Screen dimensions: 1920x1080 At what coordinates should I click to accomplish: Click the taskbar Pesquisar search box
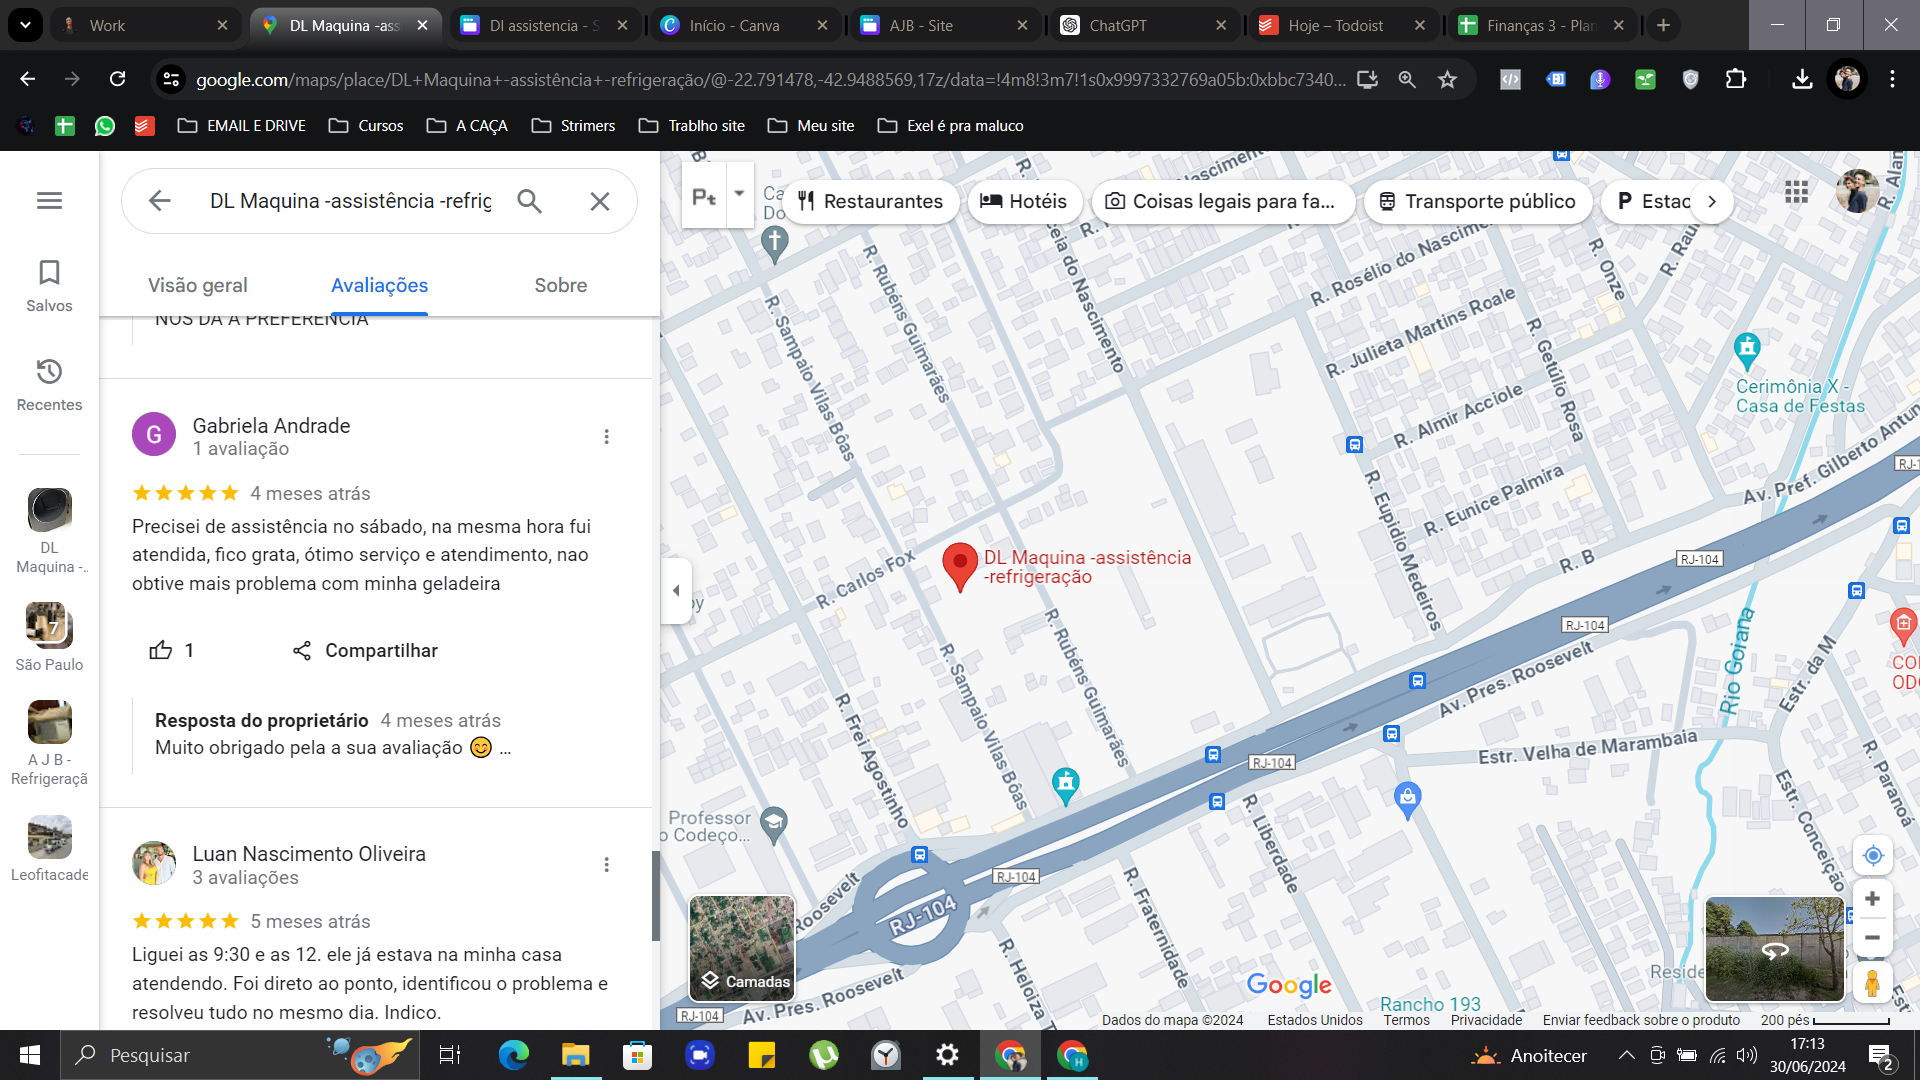click(x=240, y=1055)
